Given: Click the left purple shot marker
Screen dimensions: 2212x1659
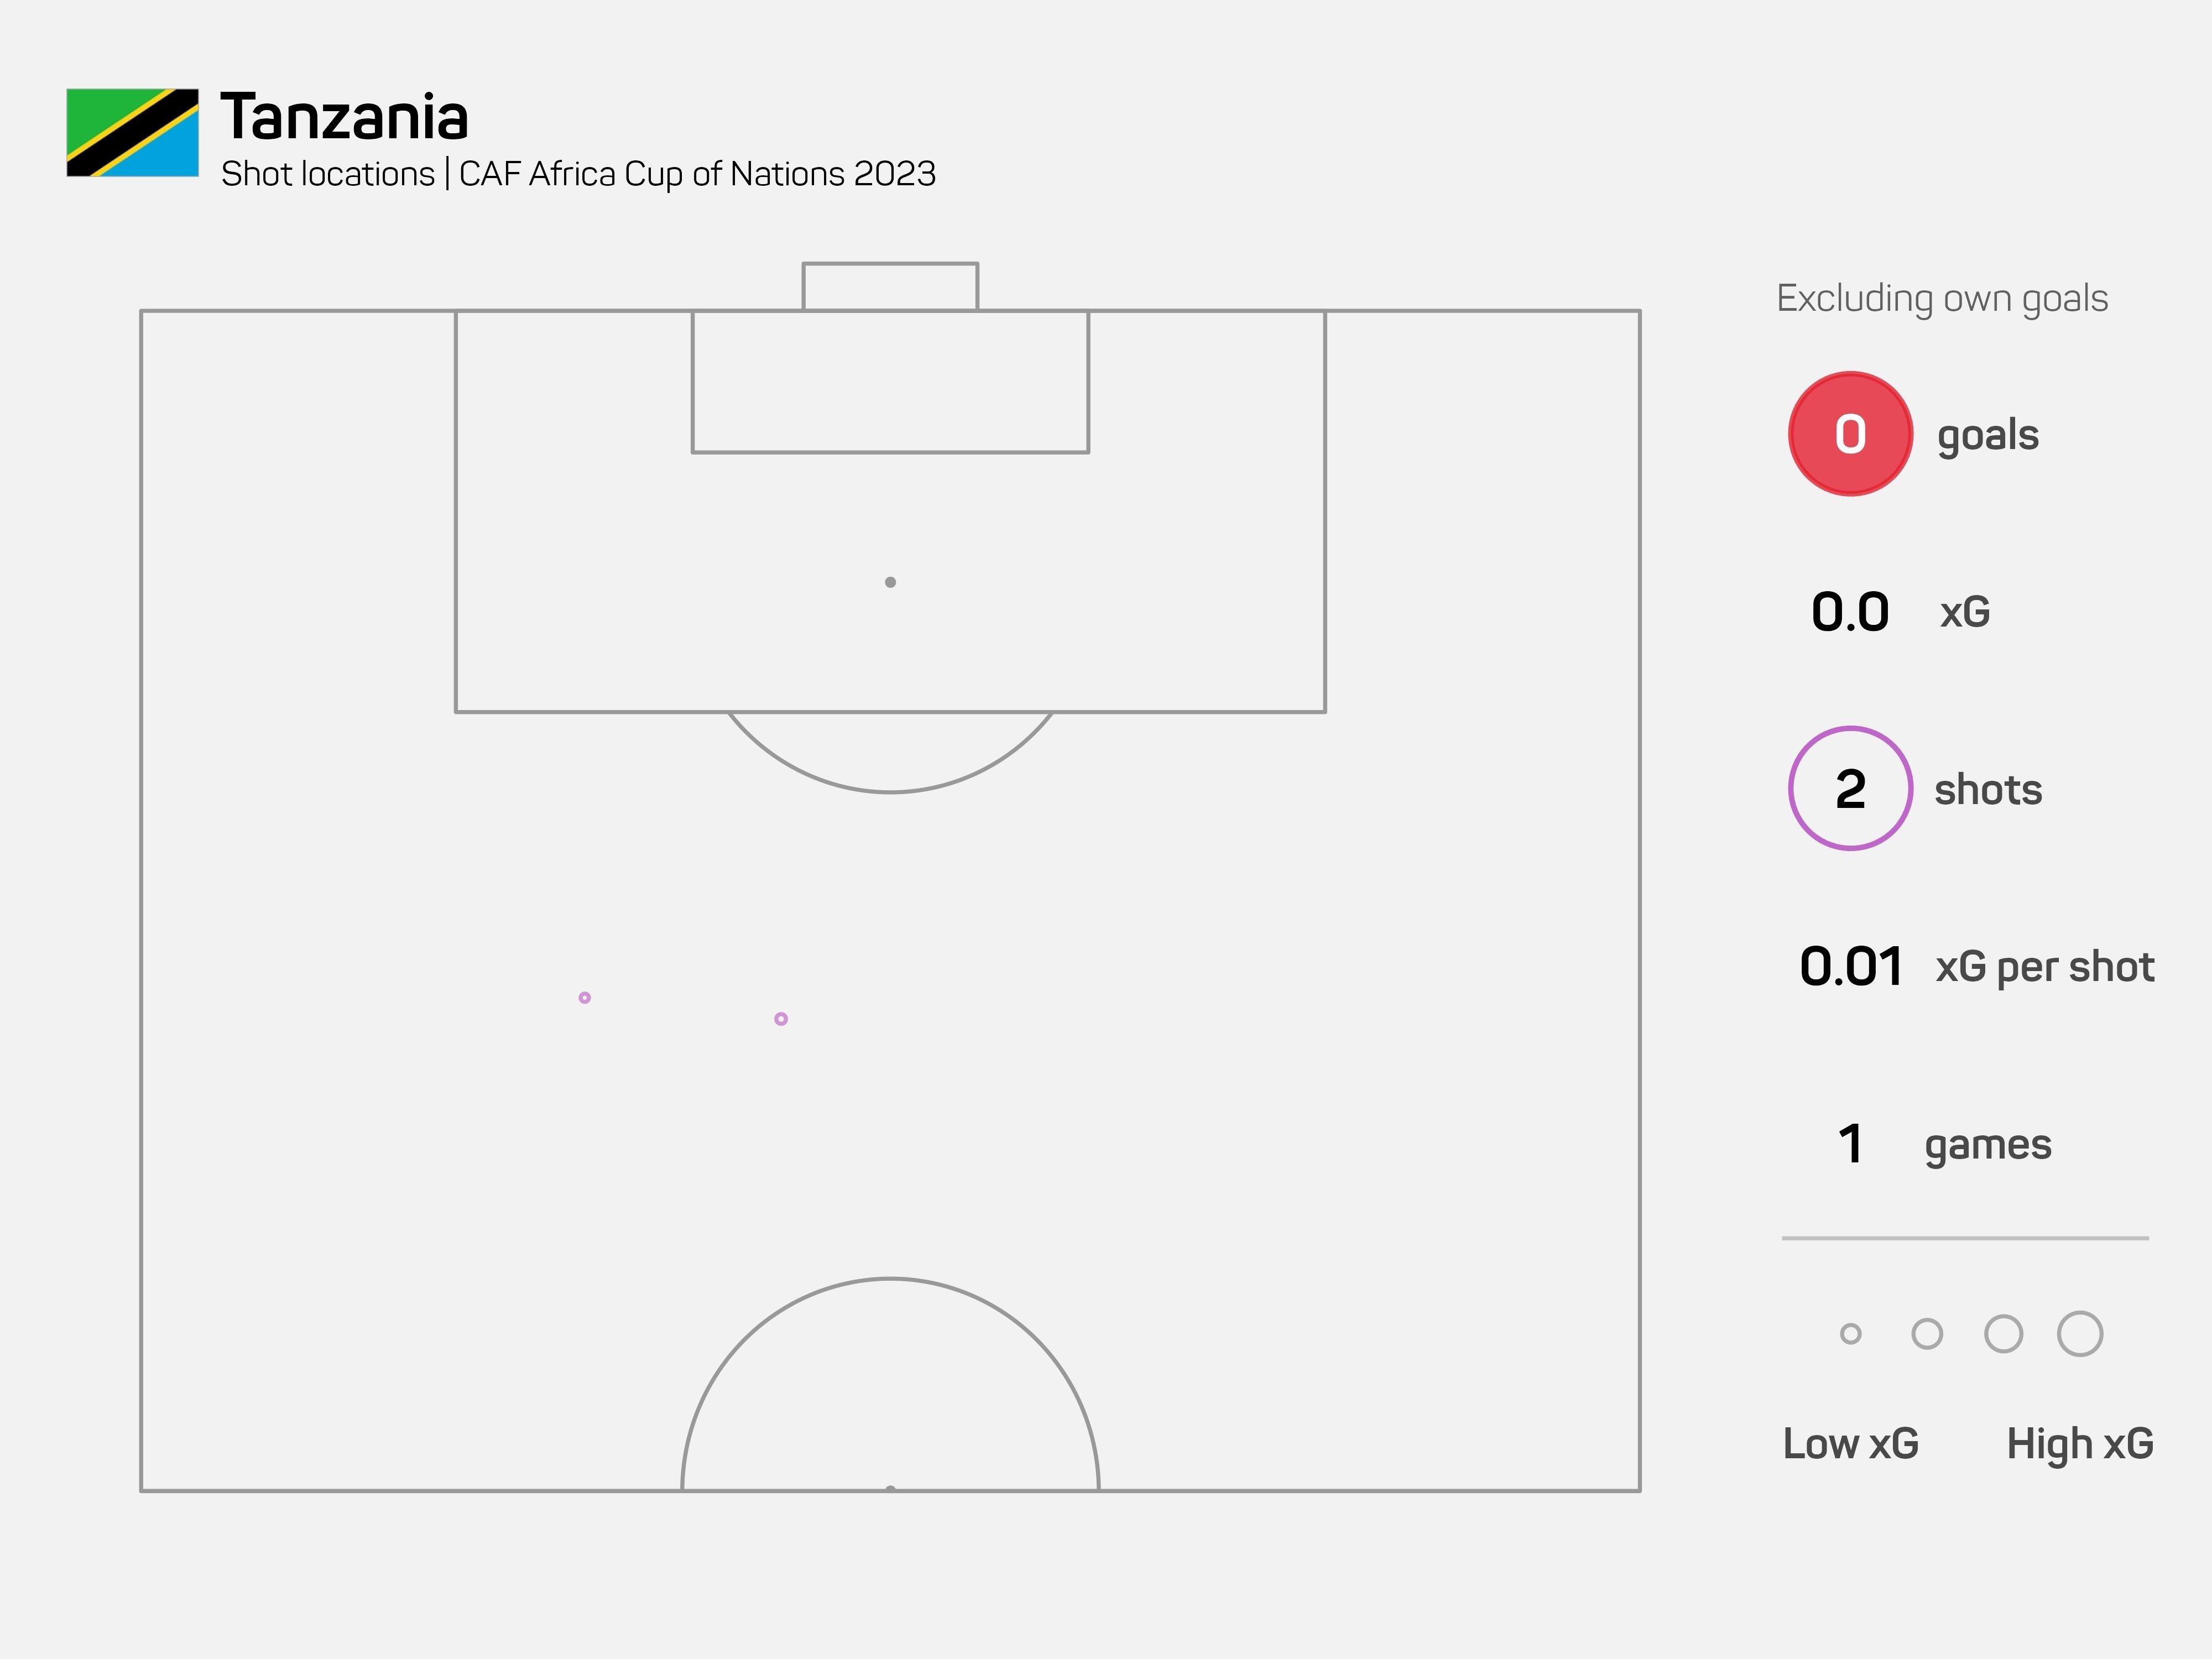Looking at the screenshot, I should (585, 997).
